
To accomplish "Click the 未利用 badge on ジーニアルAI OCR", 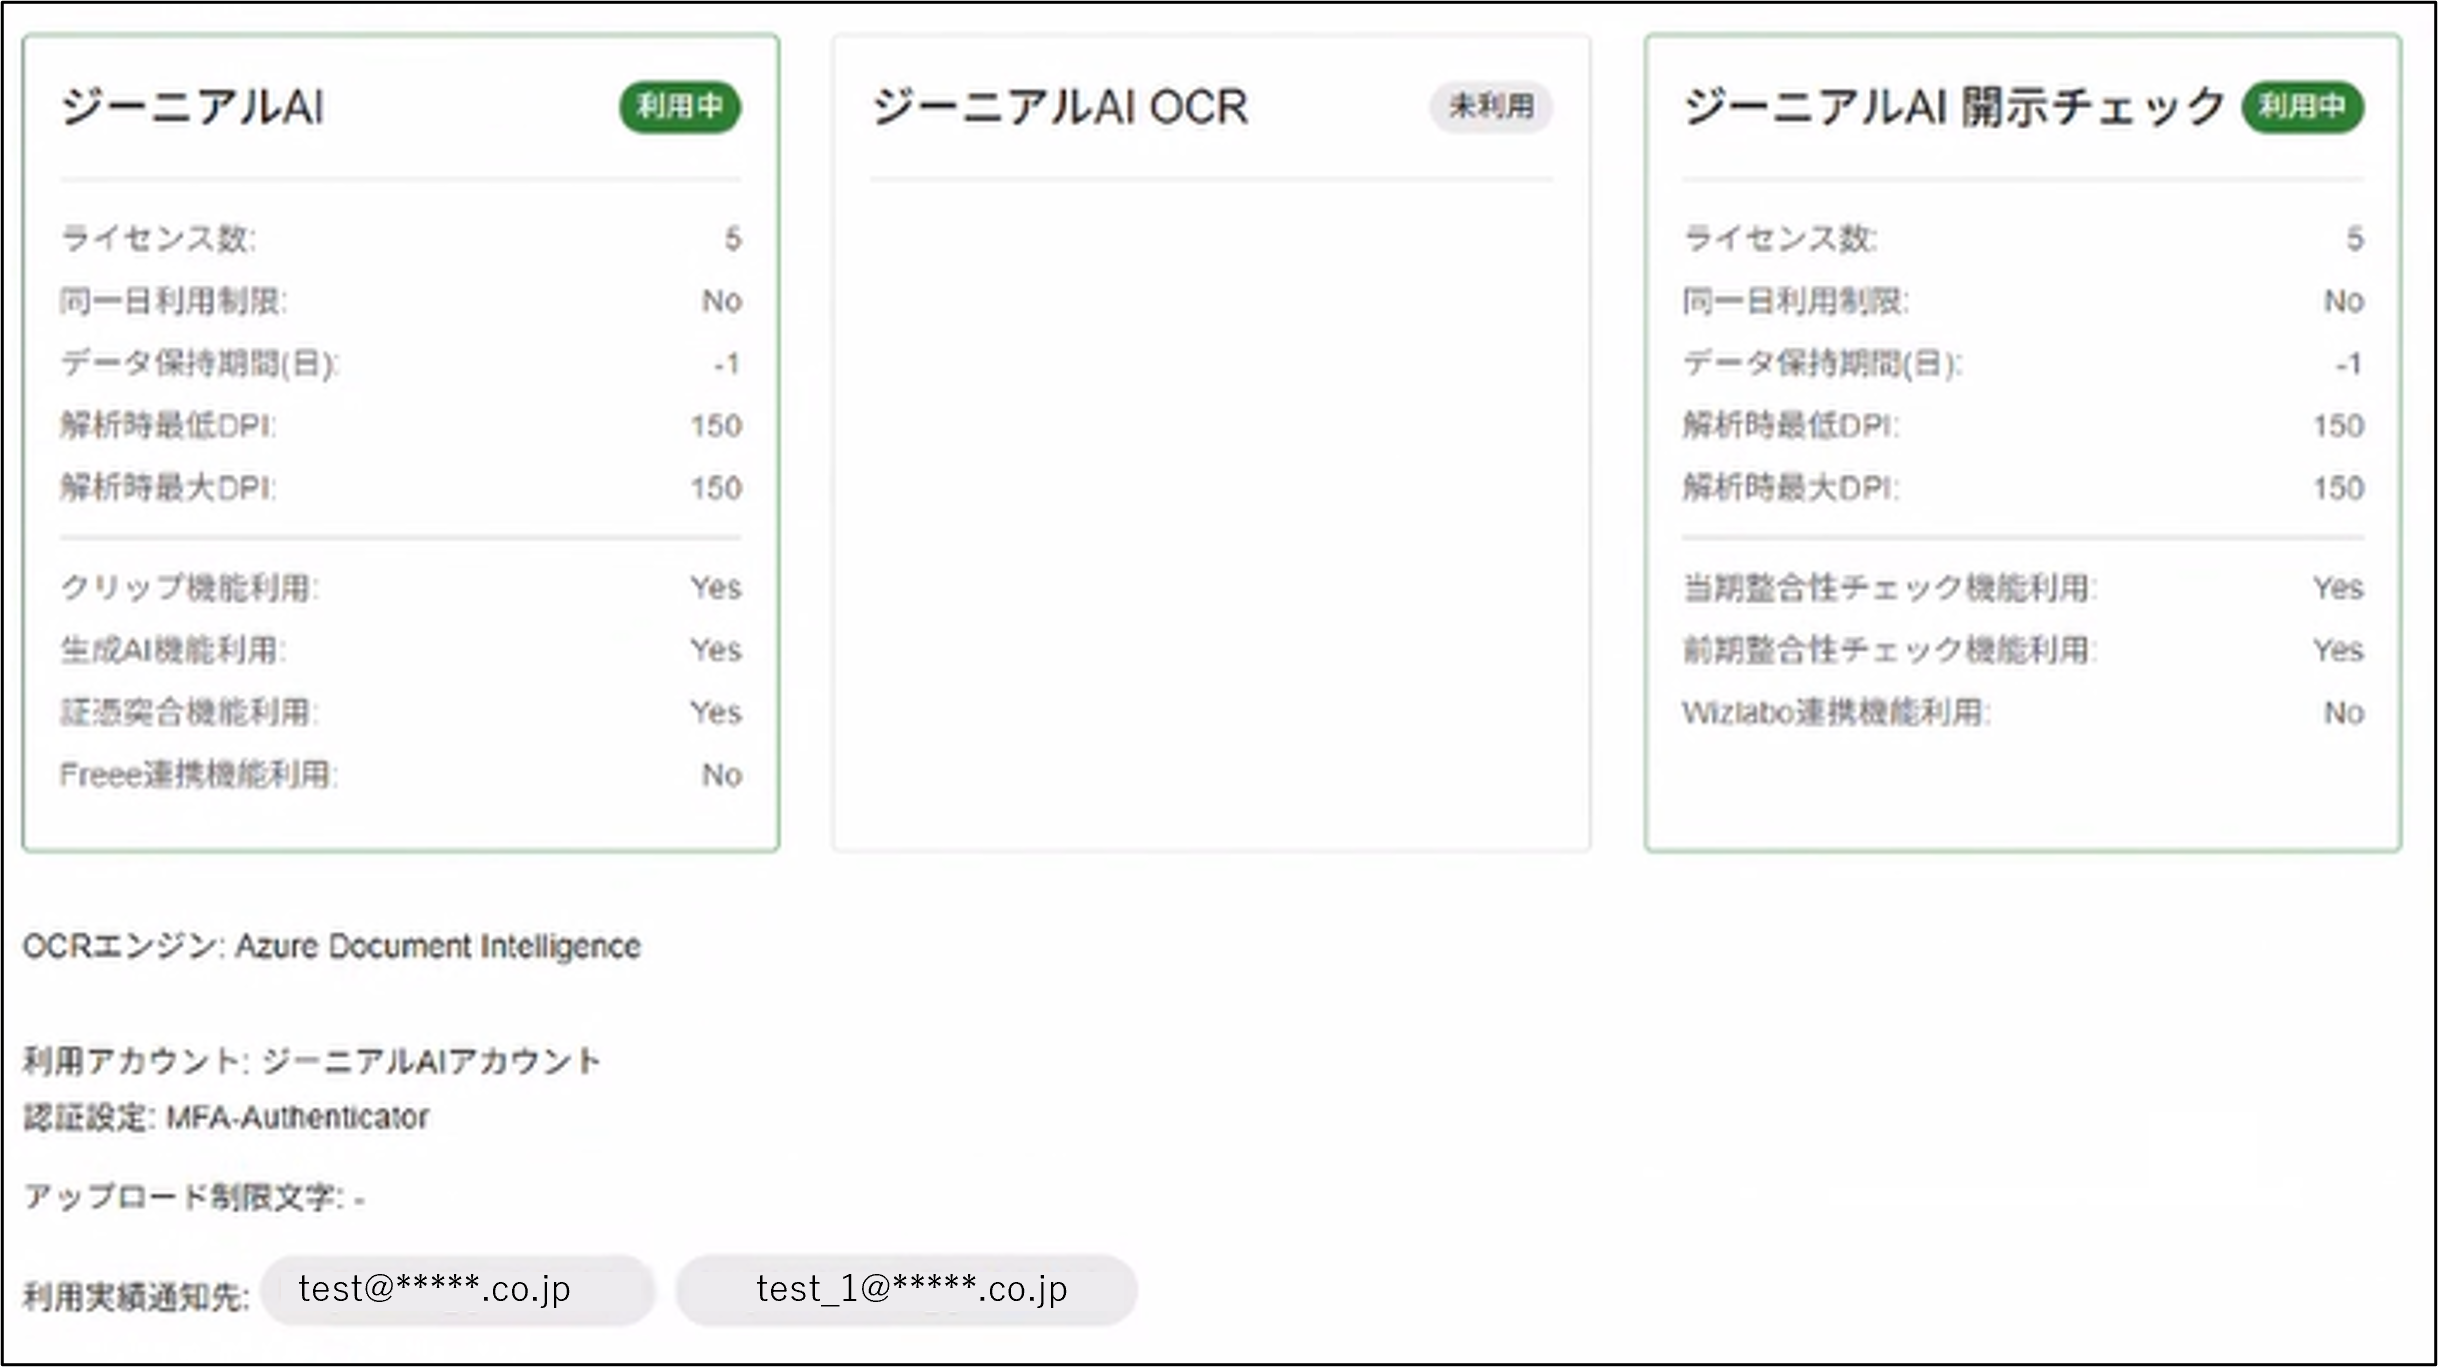I will pos(1490,106).
